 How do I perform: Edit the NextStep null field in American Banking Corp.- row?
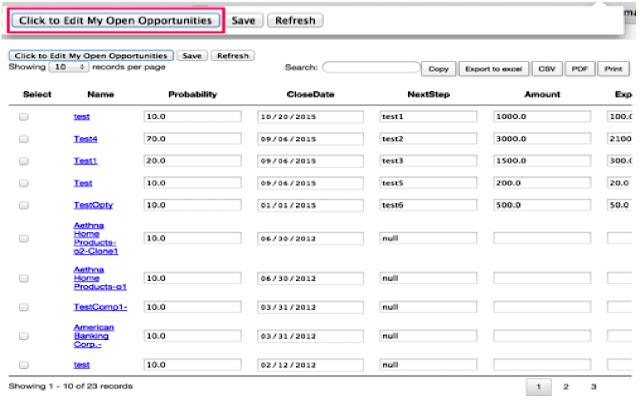(x=428, y=336)
